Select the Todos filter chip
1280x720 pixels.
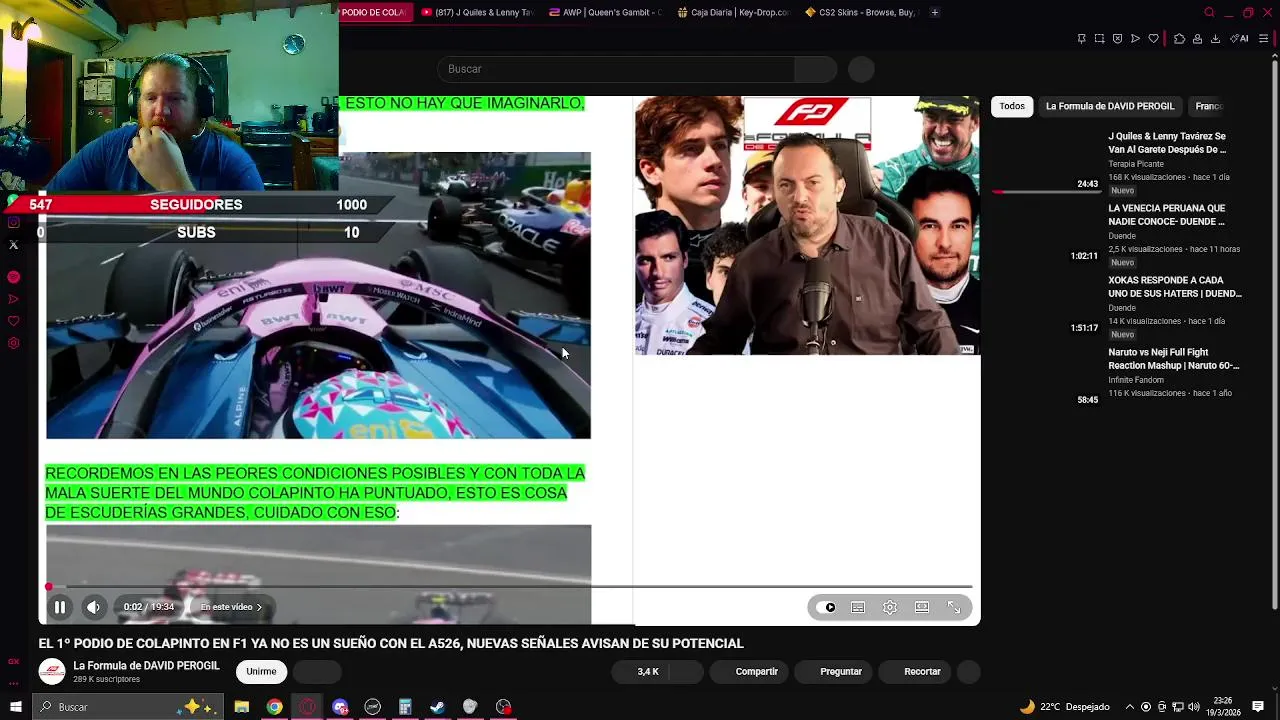click(x=1012, y=106)
